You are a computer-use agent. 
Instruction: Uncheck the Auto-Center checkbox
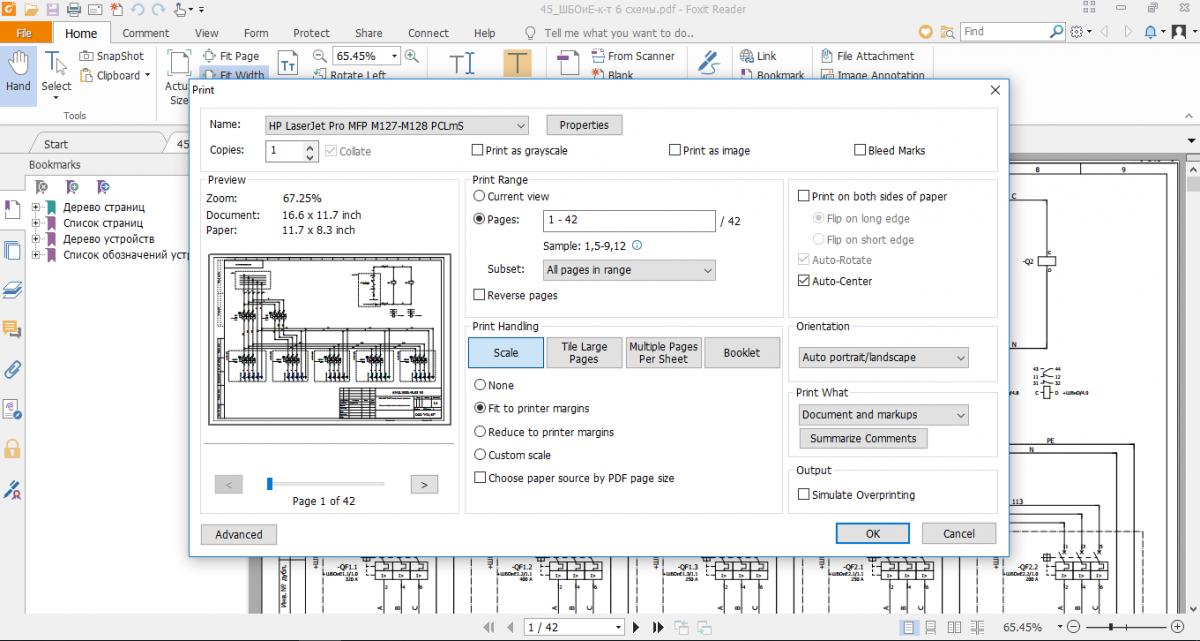(804, 282)
